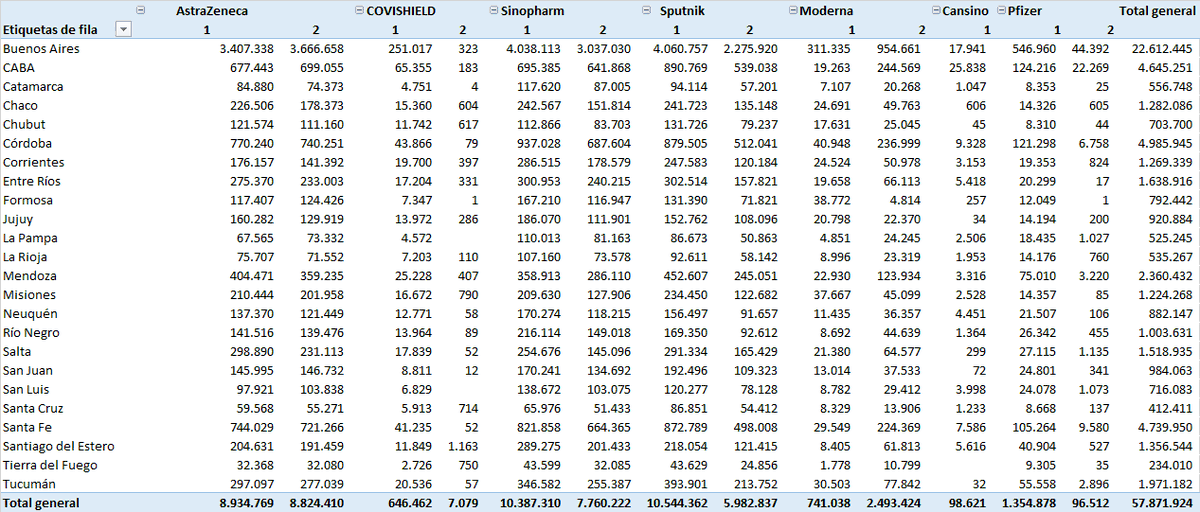
Task: Select the Jujuy row label
Action: coord(18,219)
